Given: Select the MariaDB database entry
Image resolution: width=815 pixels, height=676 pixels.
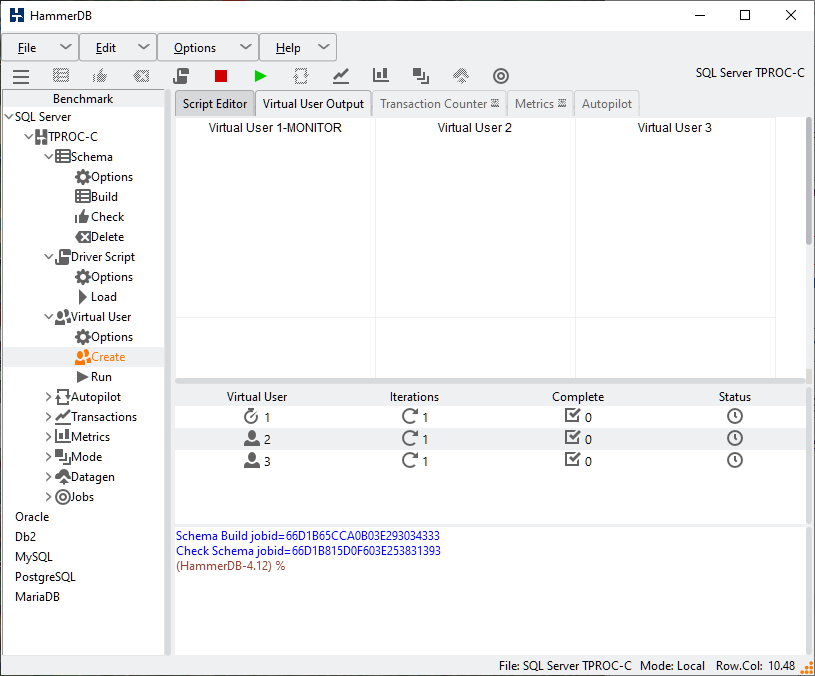Looking at the screenshot, I should tap(37, 597).
